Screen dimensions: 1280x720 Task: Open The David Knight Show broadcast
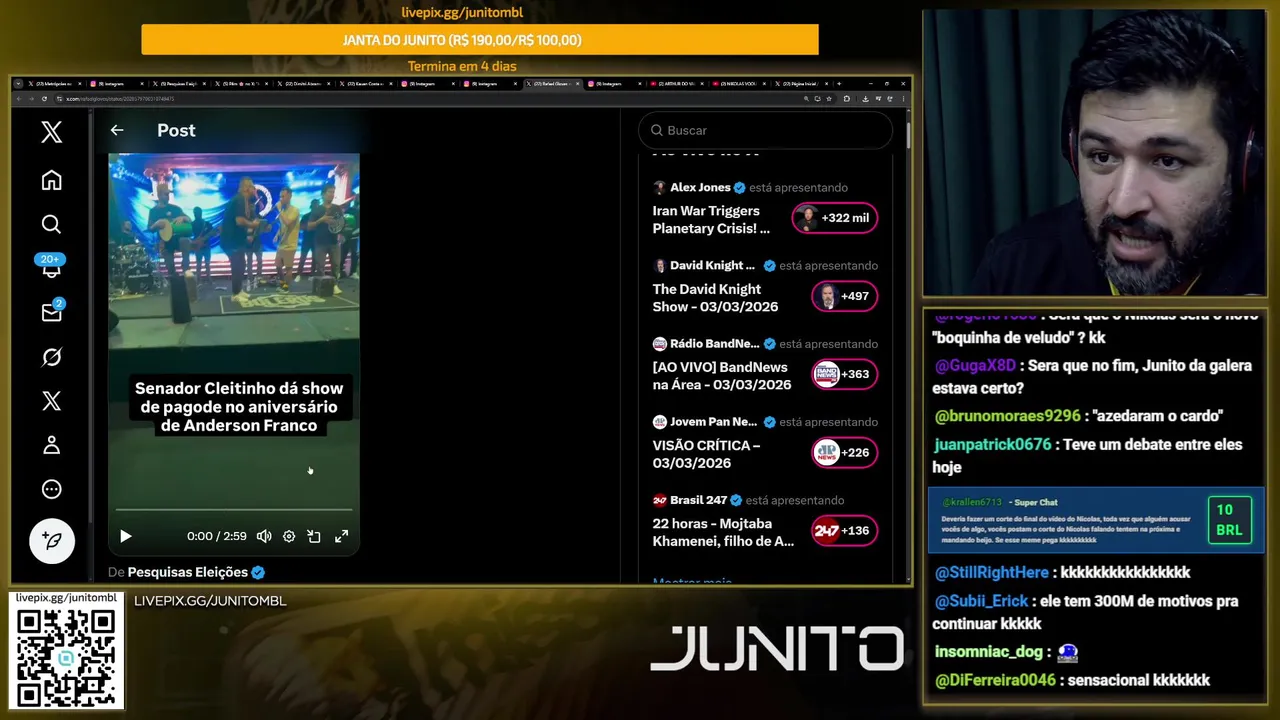coord(715,297)
